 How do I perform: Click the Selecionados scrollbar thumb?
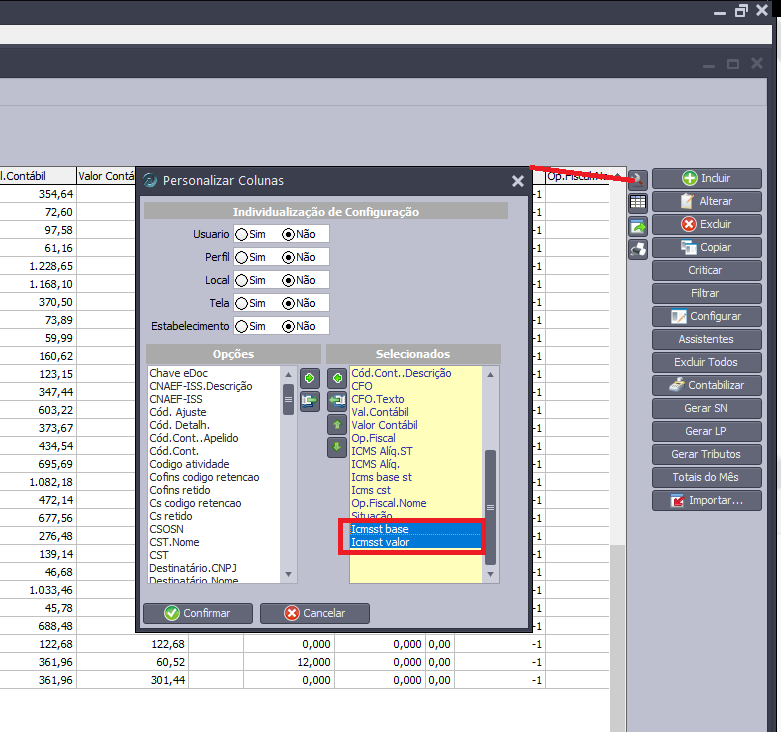pos(490,507)
